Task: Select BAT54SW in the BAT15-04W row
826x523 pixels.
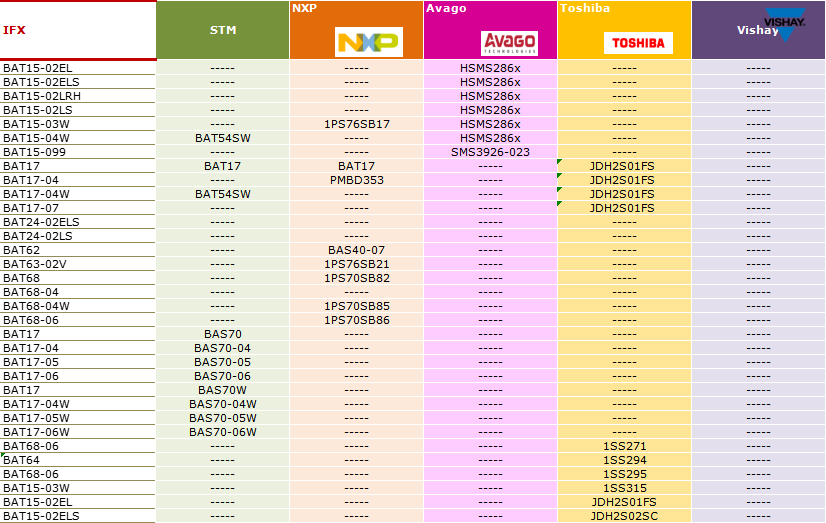Action: (223, 138)
